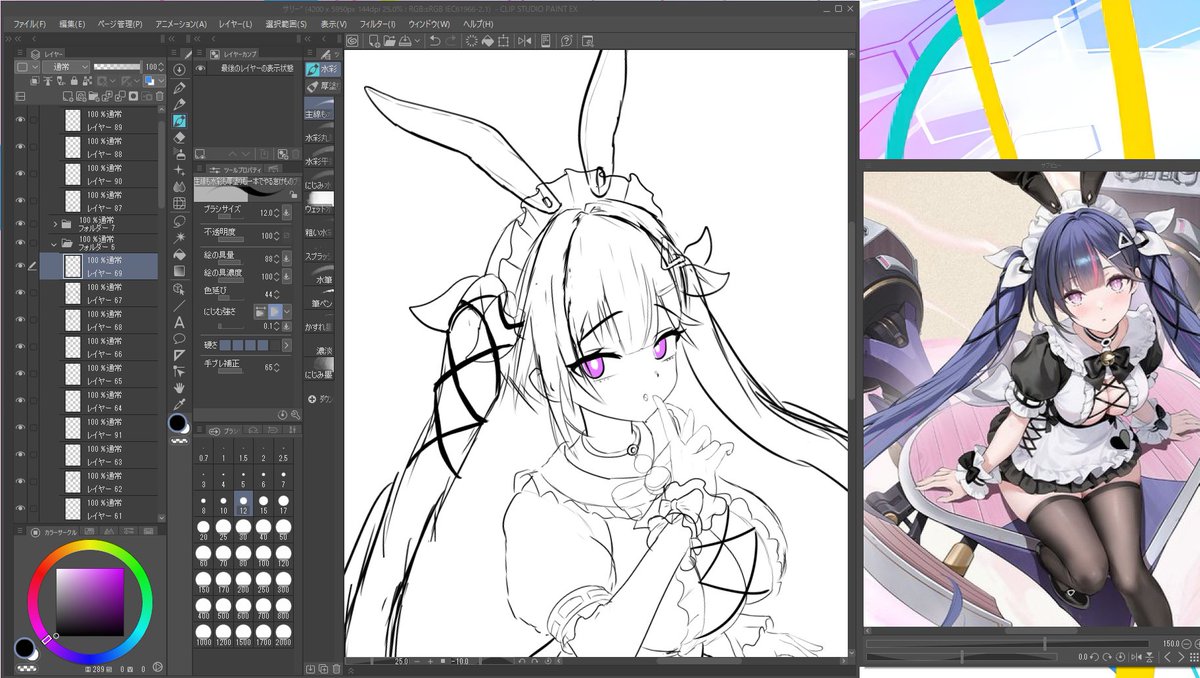Select the Text tool (A)
The width and height of the screenshot is (1200, 678).
click(180, 322)
